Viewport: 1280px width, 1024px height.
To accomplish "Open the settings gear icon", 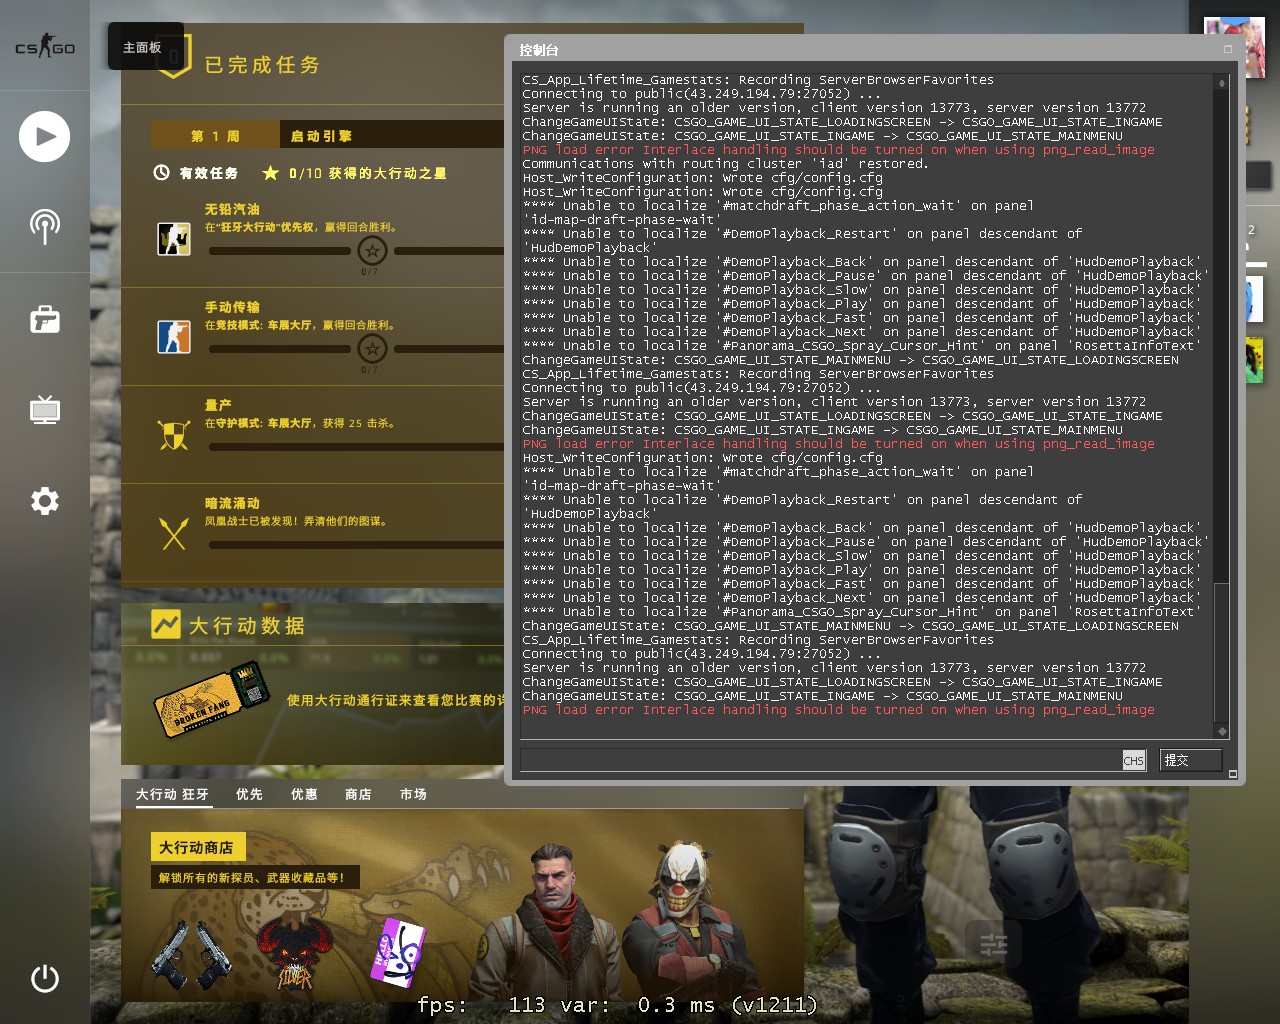I will (x=44, y=500).
